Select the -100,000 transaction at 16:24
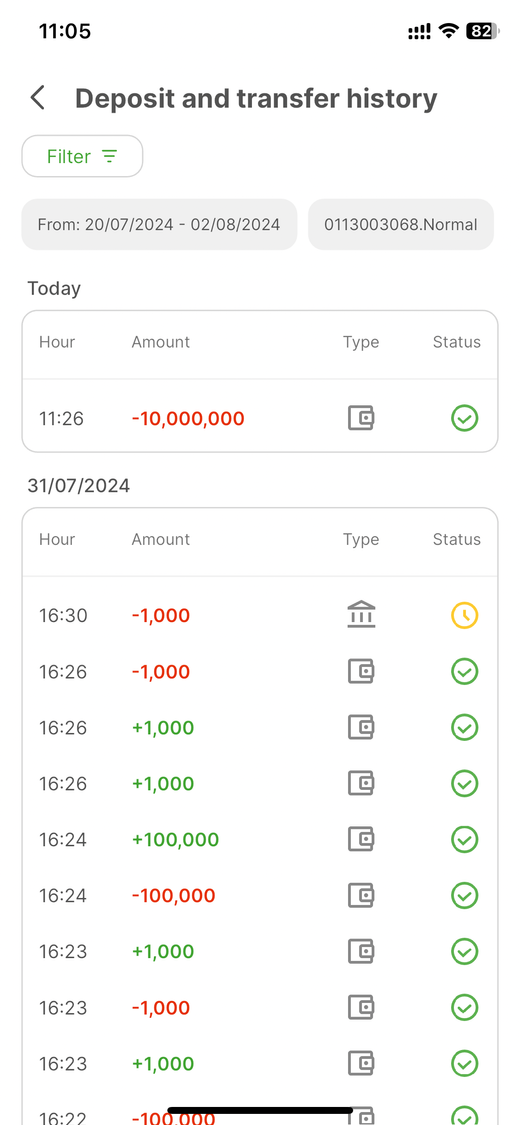 click(260, 895)
